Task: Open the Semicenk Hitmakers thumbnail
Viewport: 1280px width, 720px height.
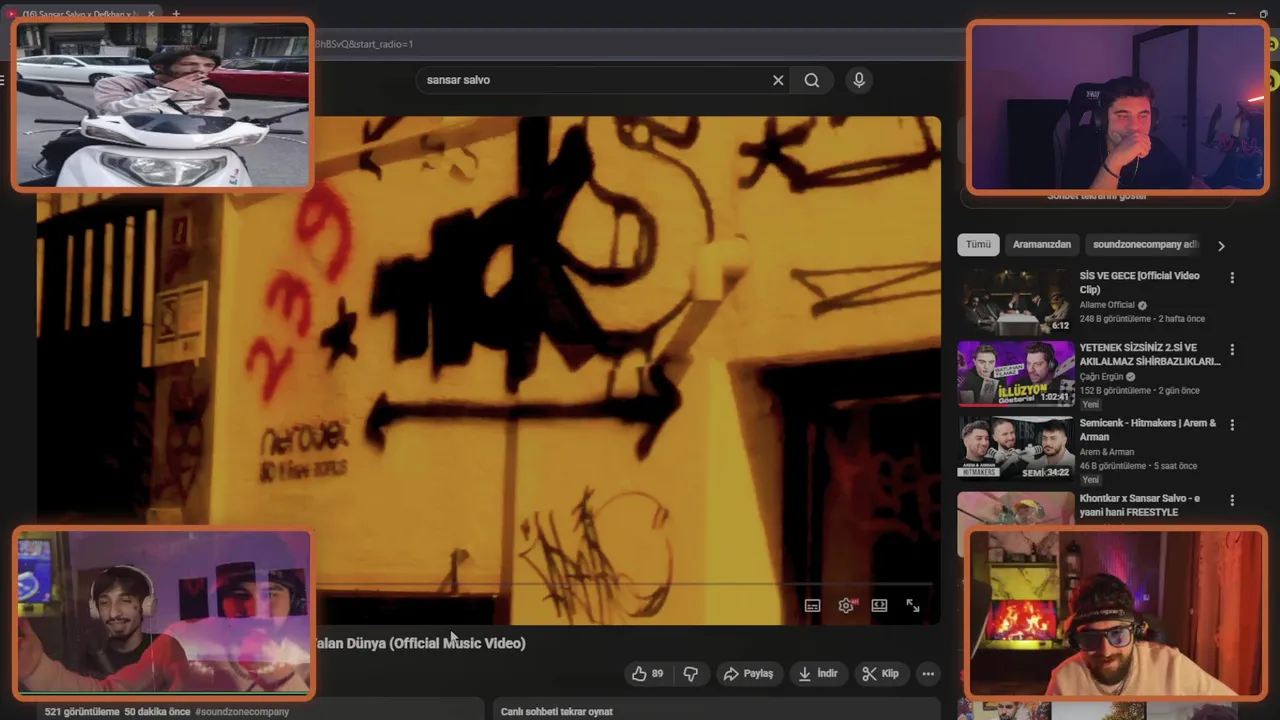Action: click(x=1016, y=448)
